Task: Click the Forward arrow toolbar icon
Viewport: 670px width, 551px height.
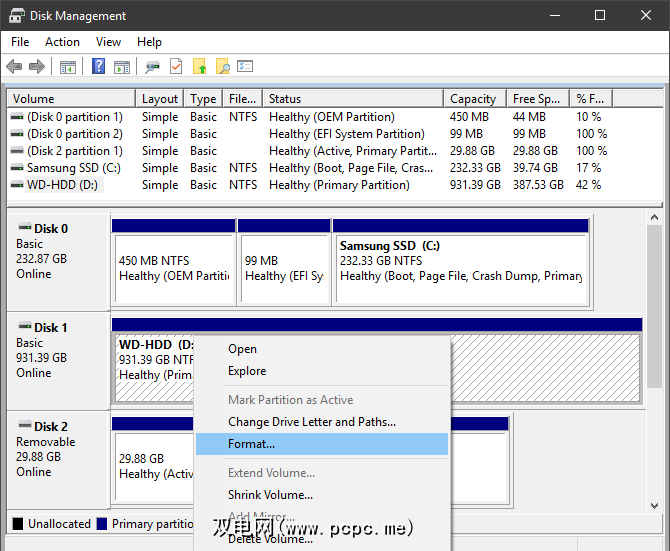Action: tap(37, 67)
